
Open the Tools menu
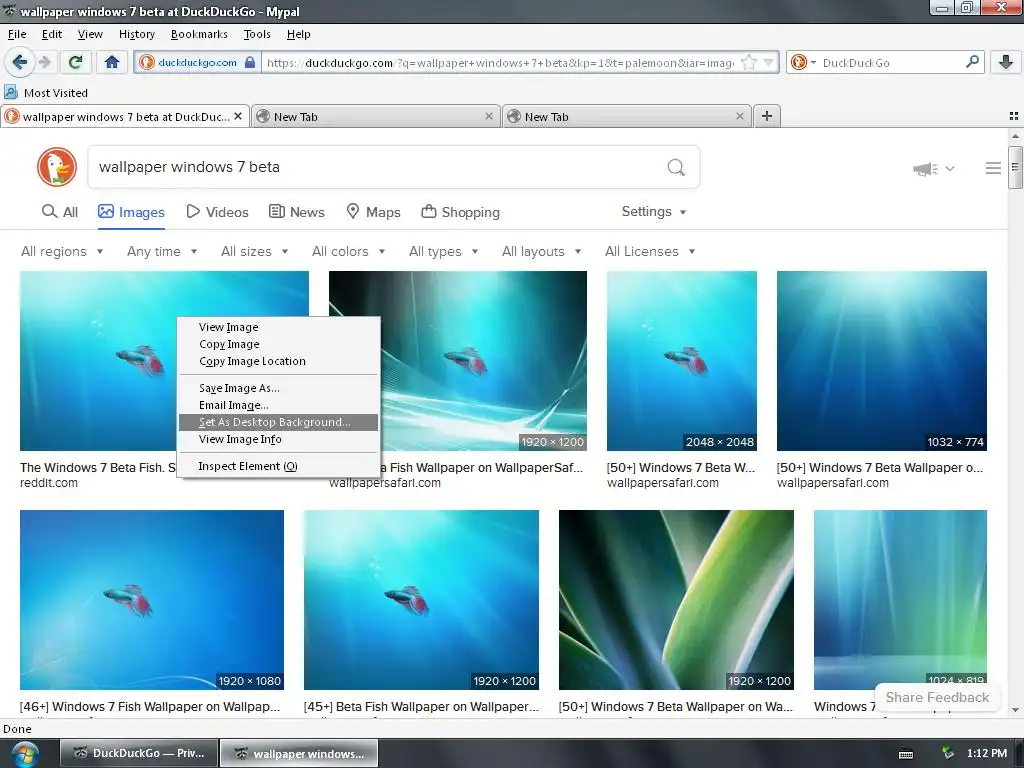257,34
